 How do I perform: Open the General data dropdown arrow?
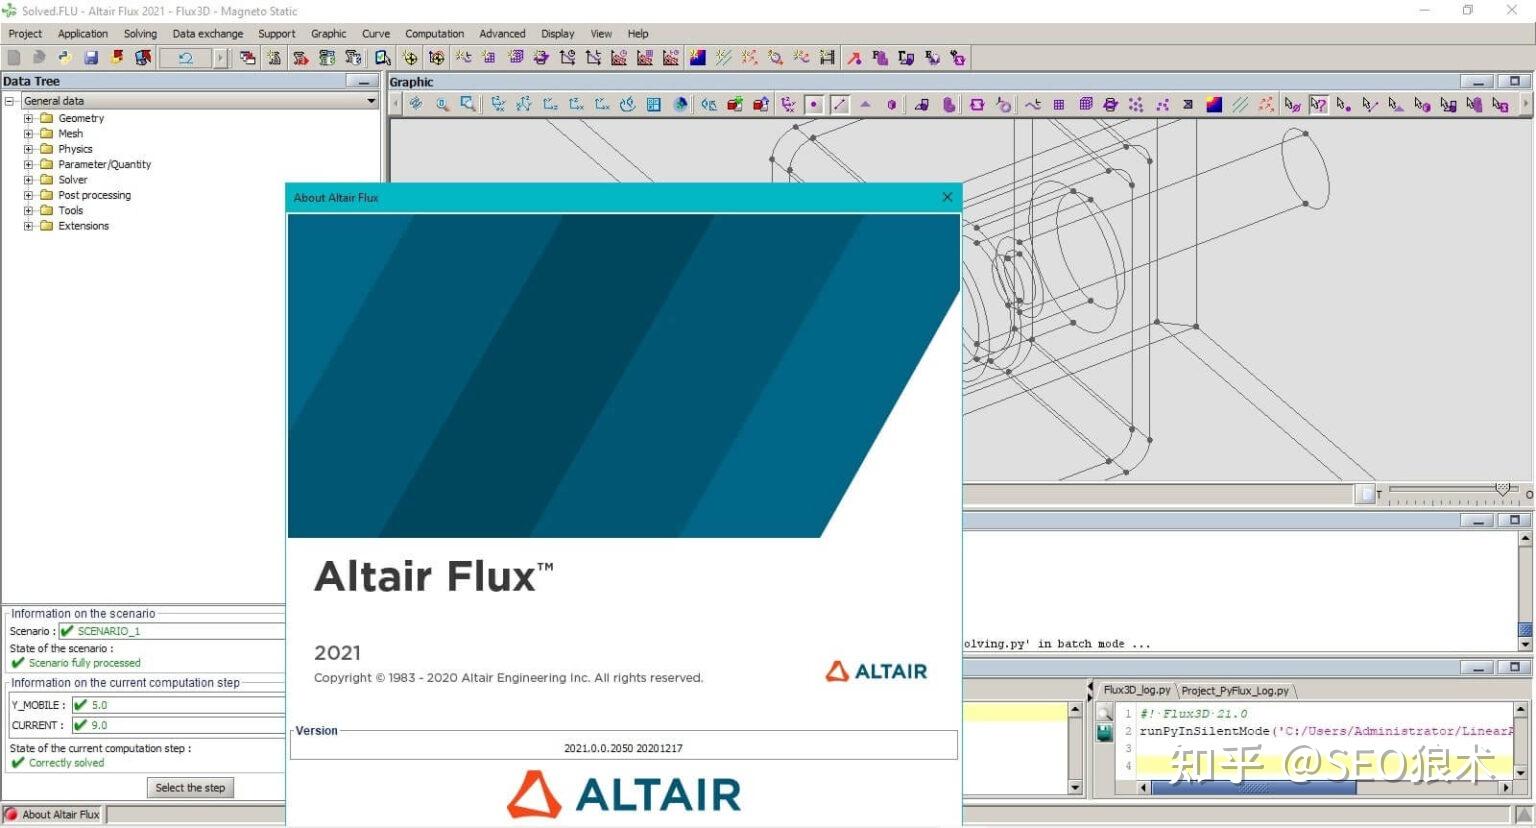click(371, 100)
